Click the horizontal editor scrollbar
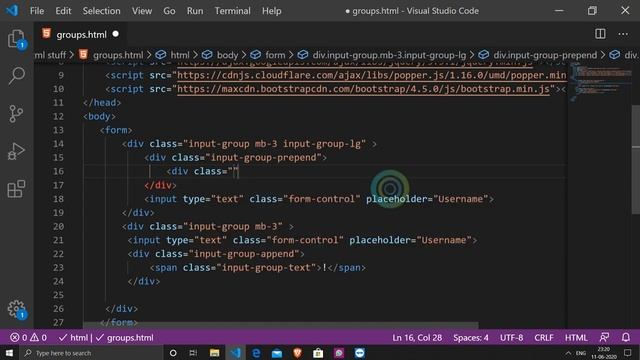640x360 pixels. pos(280,325)
